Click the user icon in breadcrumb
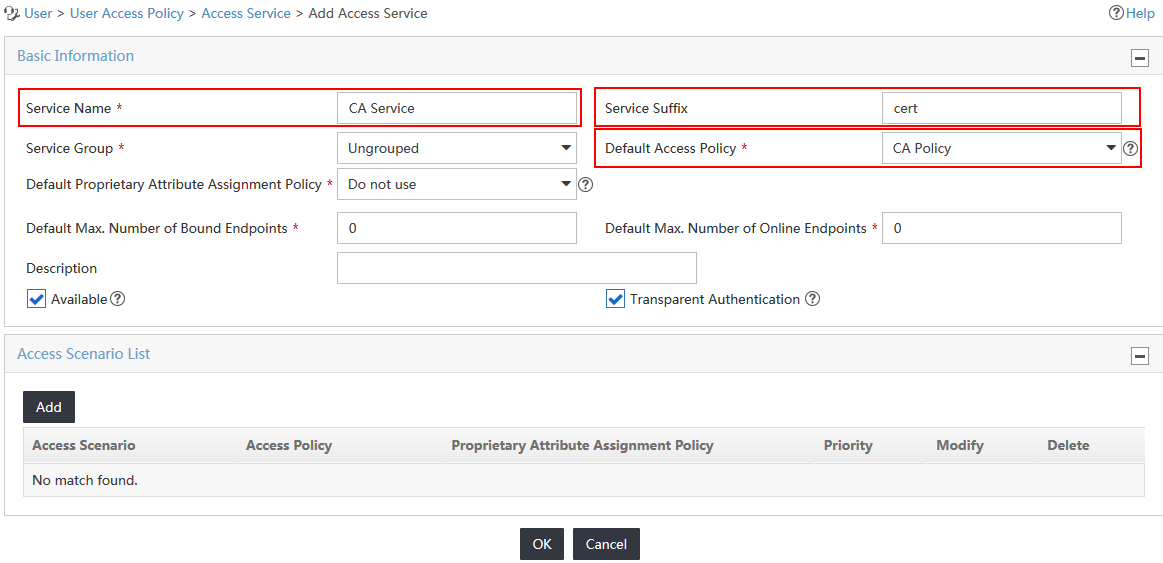 12,13
